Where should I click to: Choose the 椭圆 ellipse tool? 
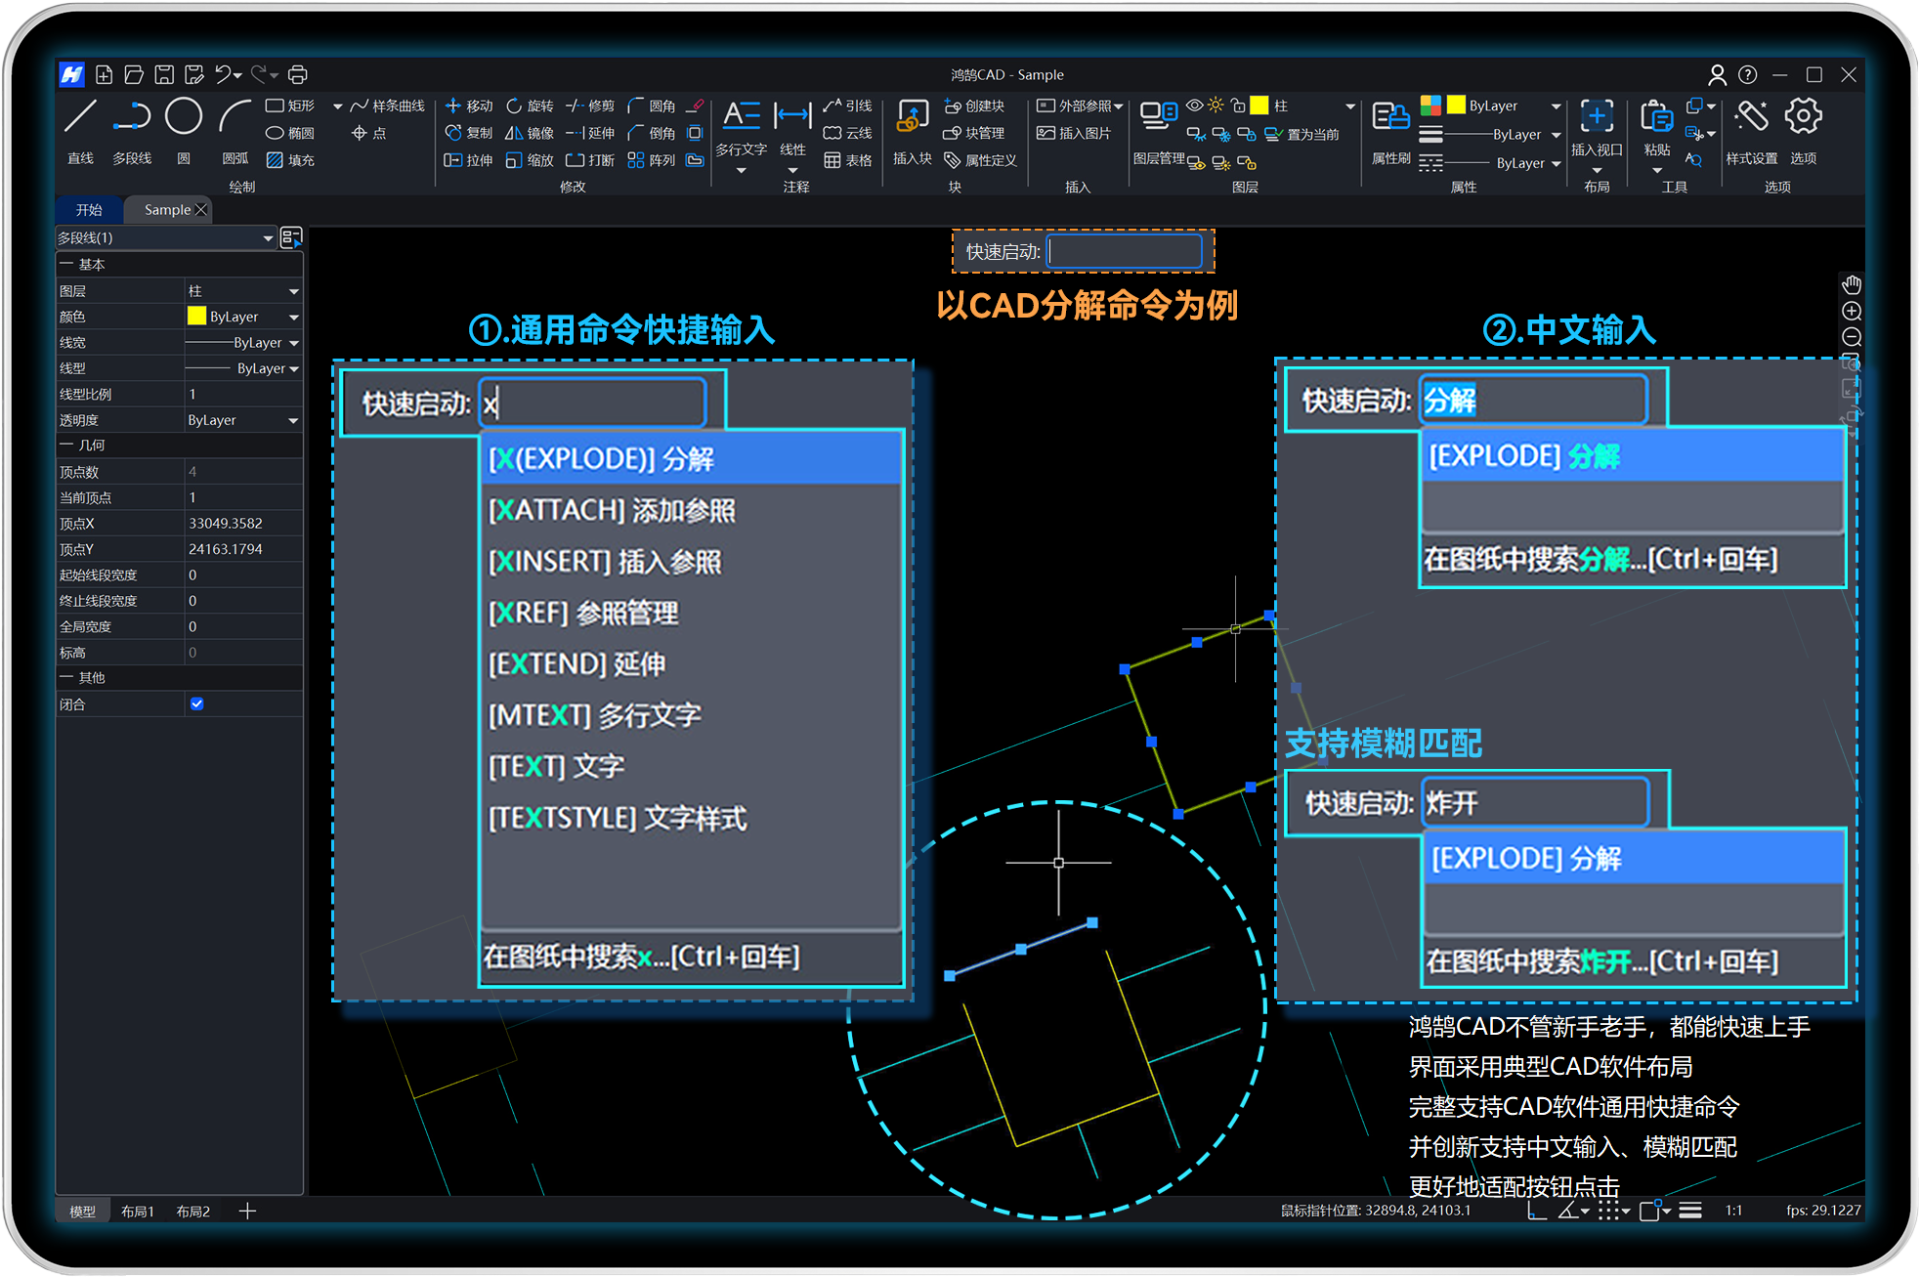click(290, 133)
